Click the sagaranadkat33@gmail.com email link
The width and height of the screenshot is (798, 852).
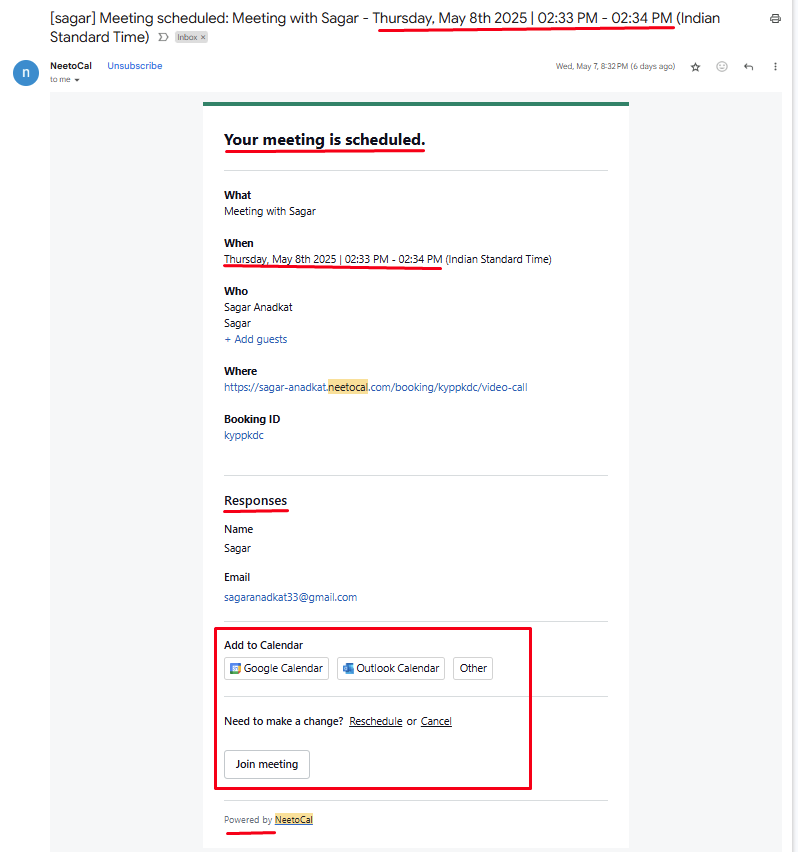coord(290,597)
